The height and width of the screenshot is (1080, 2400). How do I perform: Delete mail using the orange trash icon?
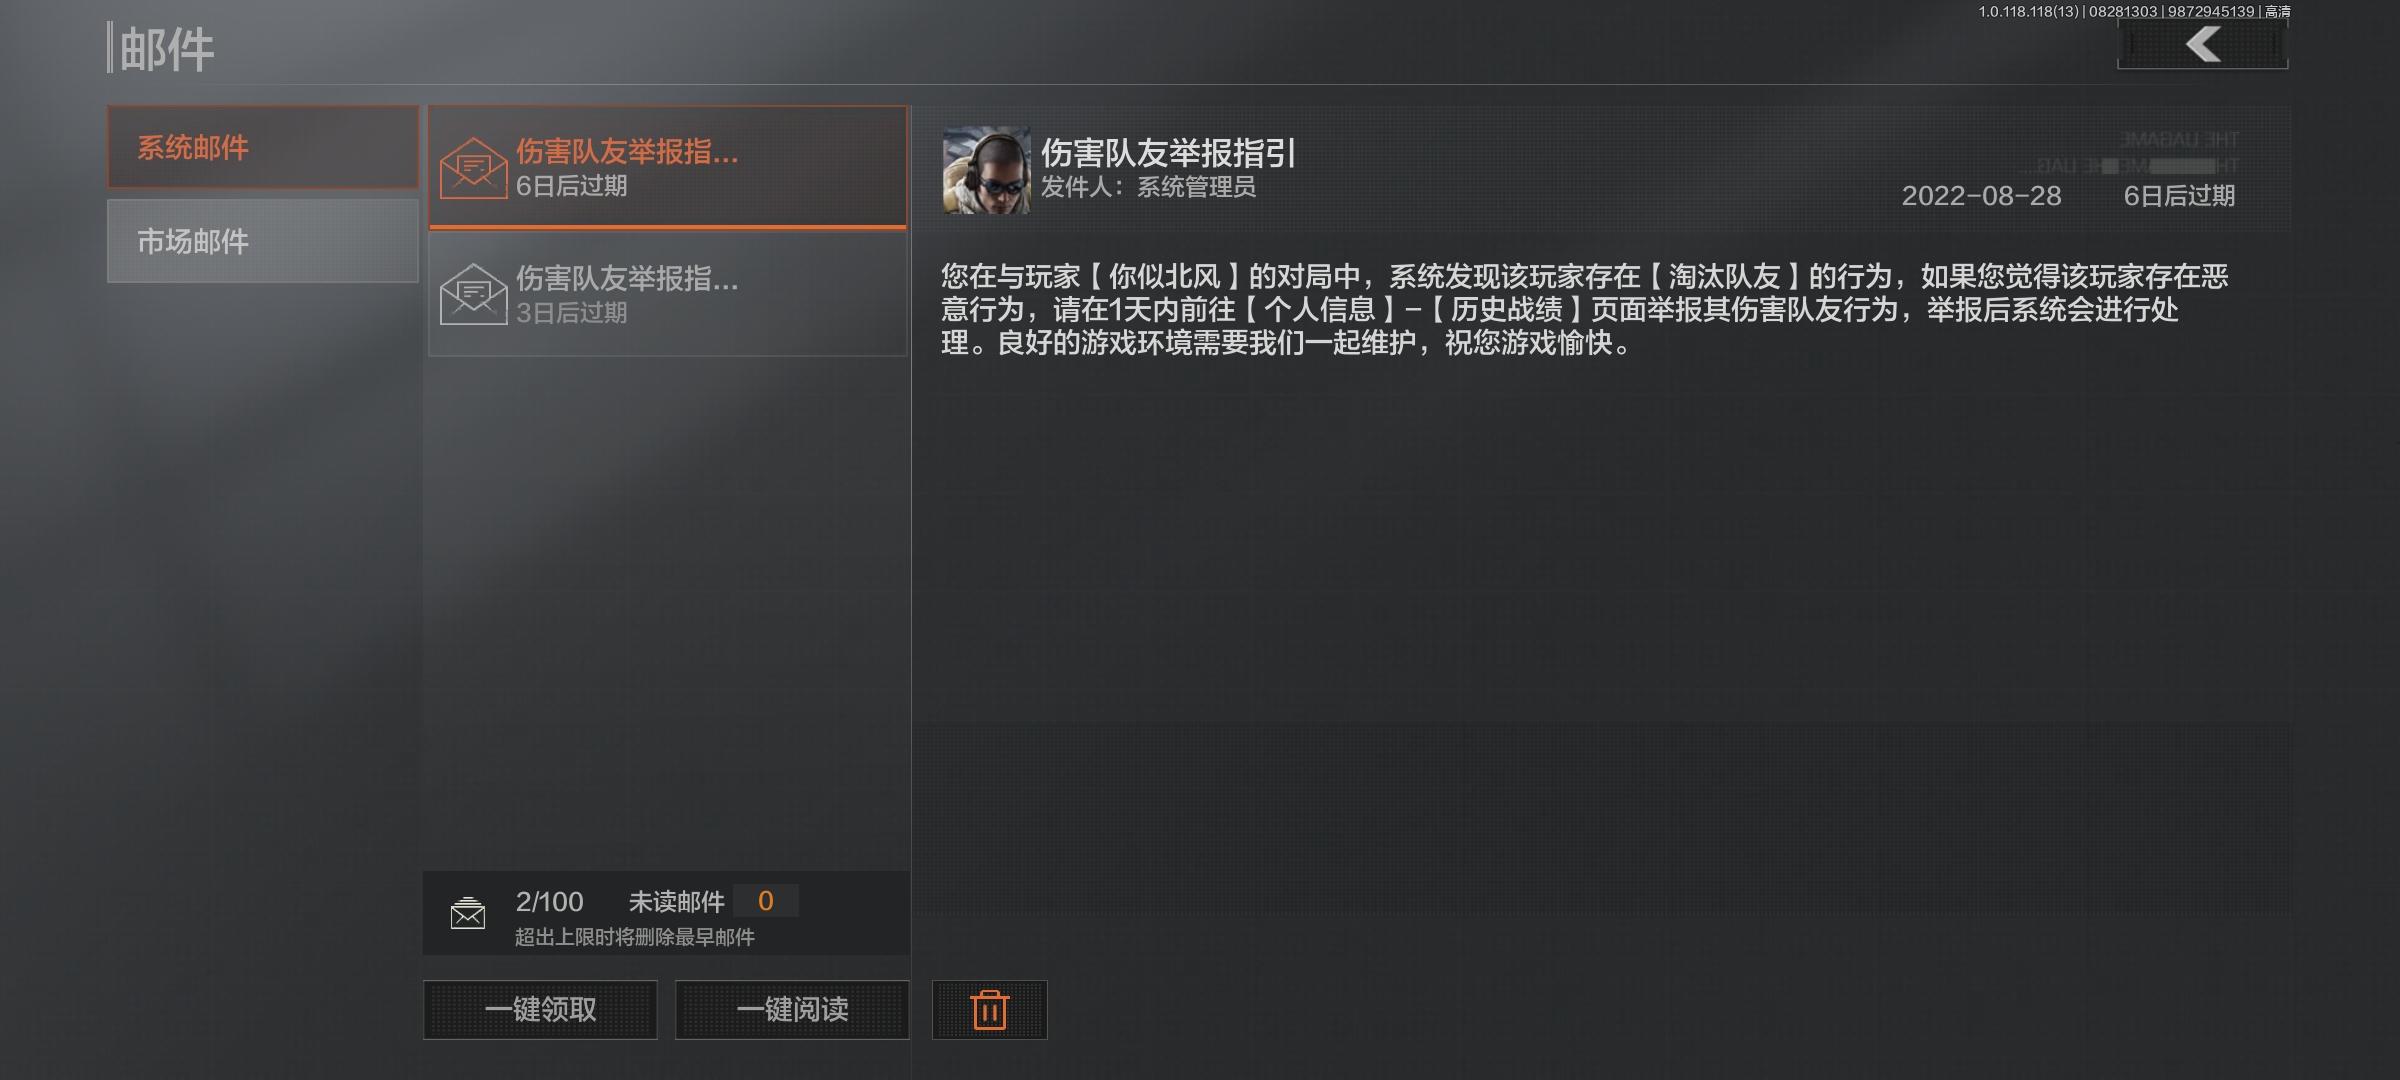(x=989, y=1010)
